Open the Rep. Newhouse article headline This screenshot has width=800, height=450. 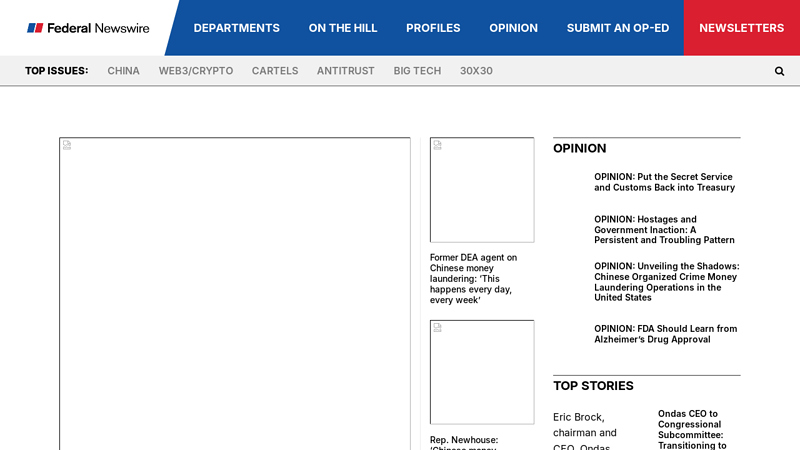tap(464, 442)
